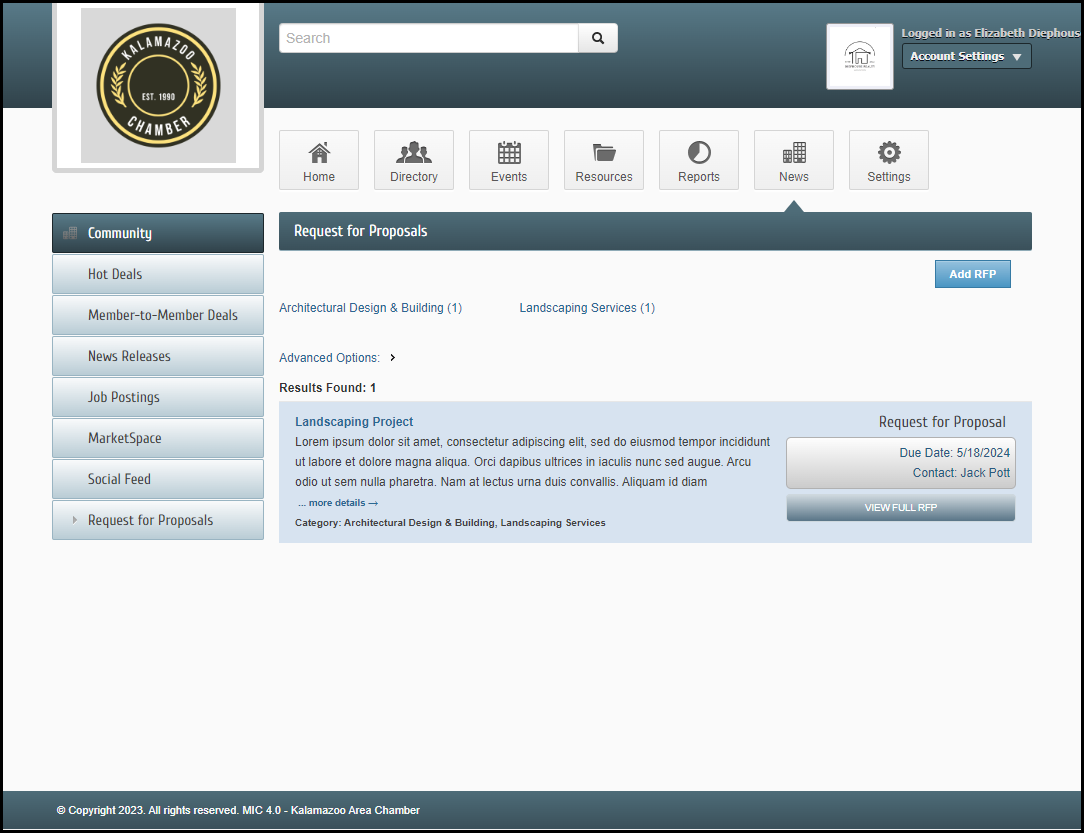Open the Account Settings dropdown
The width and height of the screenshot is (1084, 833).
click(966, 57)
